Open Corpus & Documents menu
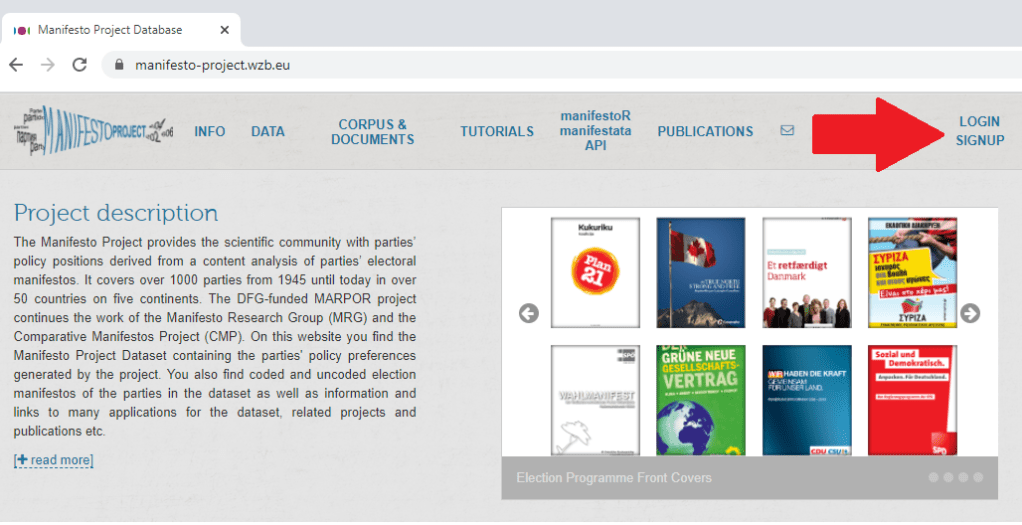Image resolution: width=1022 pixels, height=525 pixels. (x=372, y=131)
